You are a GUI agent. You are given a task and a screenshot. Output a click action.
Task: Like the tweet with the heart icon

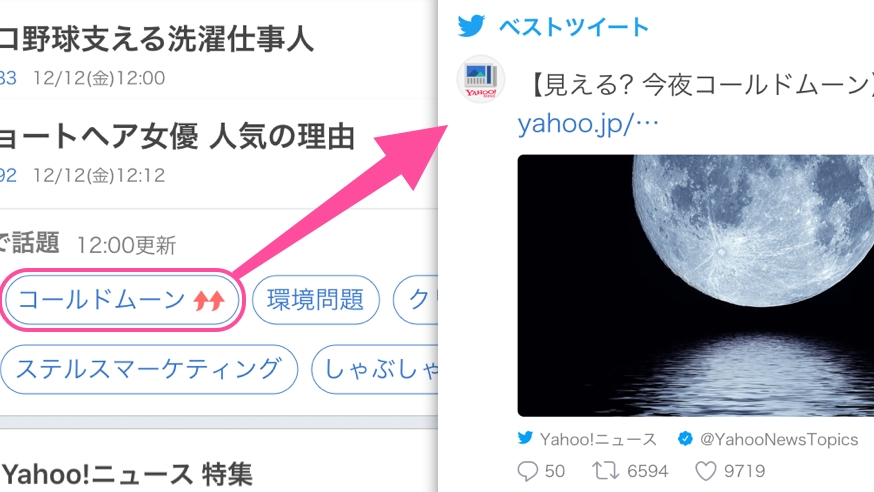coord(706,471)
